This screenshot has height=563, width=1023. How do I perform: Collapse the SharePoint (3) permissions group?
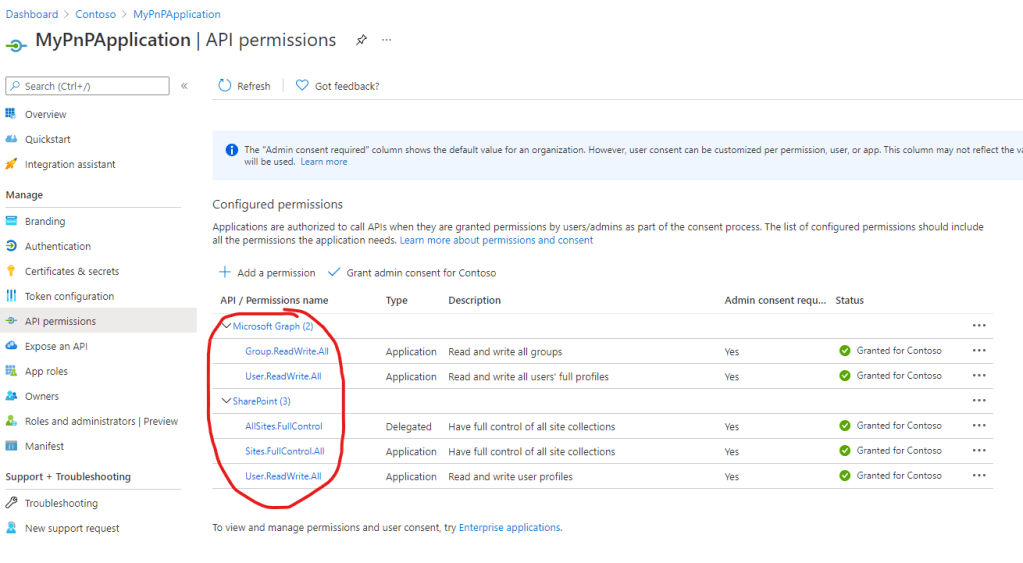[x=227, y=401]
